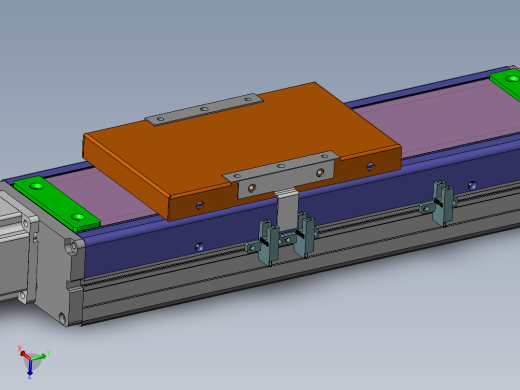Screen dimensions: 520x390
Task: Select the green end plate beside the motor
Action: (x=57, y=203)
